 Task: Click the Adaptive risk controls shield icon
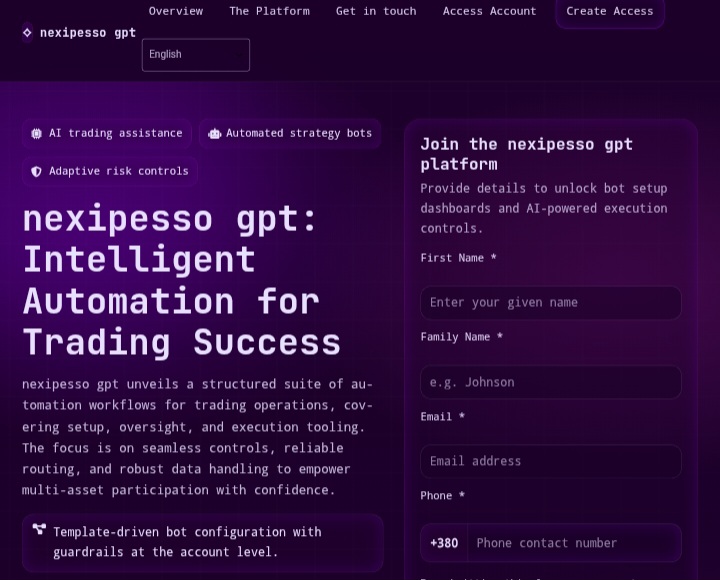36,172
